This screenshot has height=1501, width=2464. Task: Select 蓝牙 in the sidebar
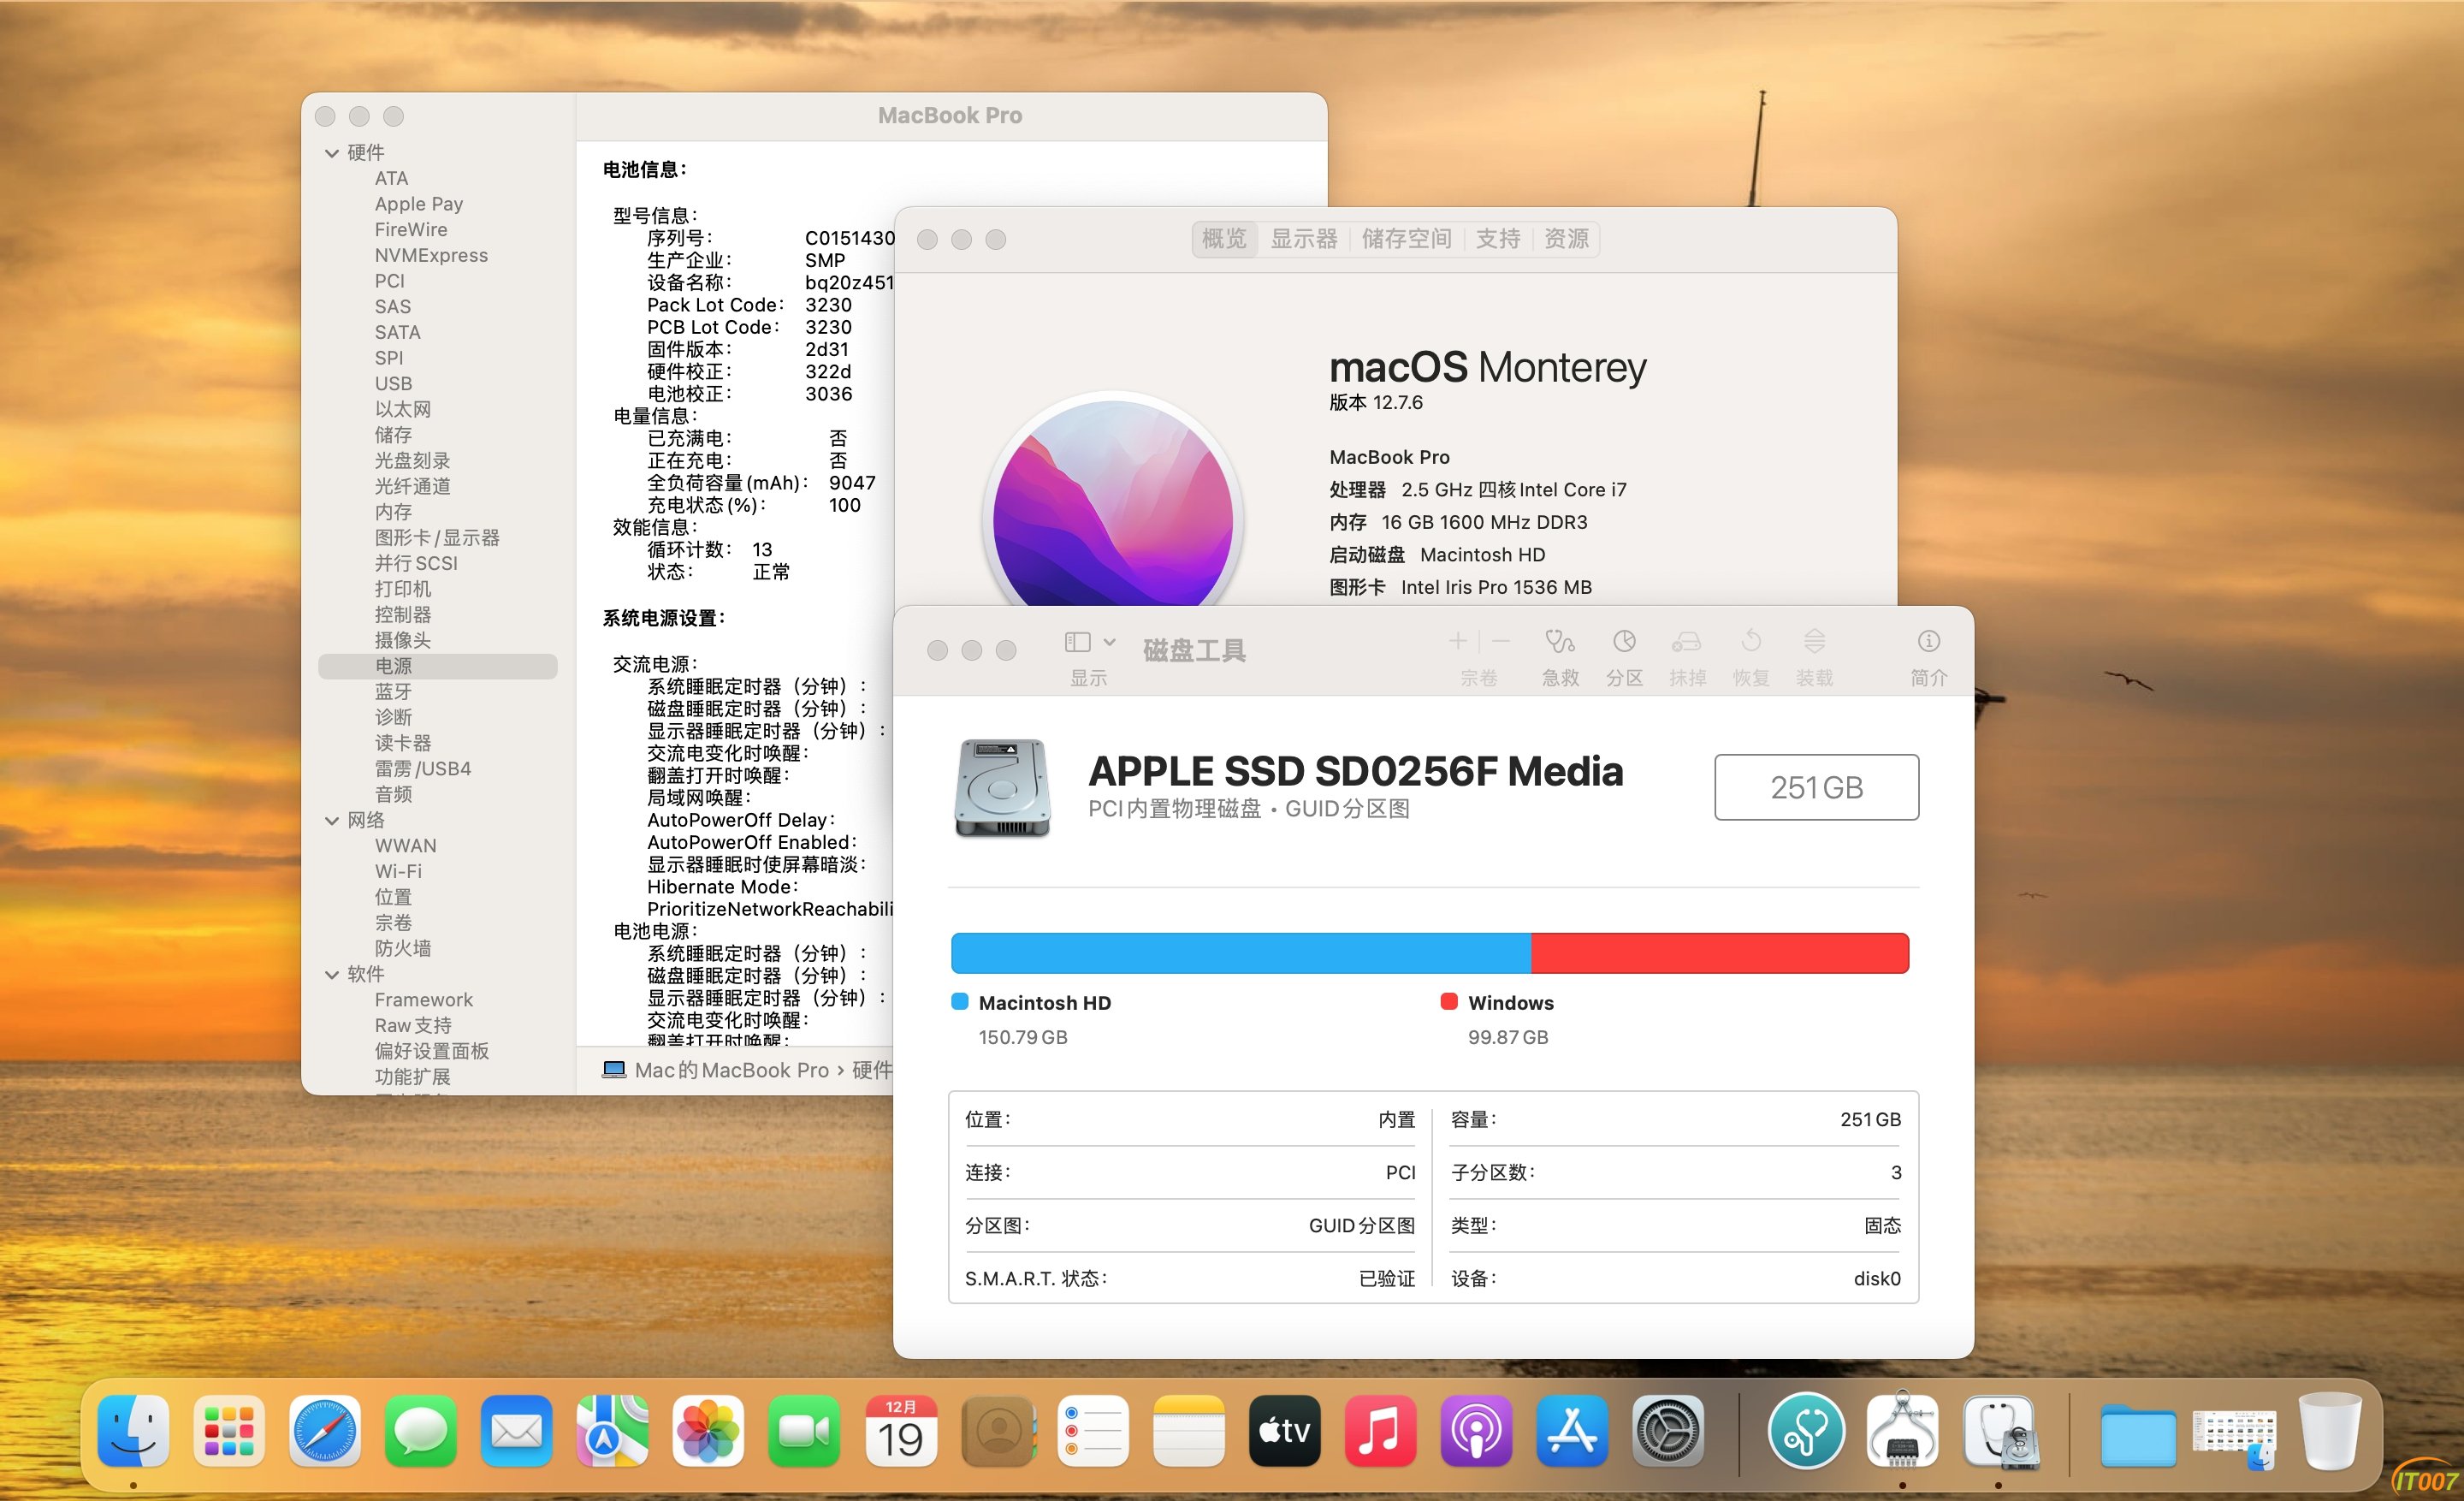point(393,692)
